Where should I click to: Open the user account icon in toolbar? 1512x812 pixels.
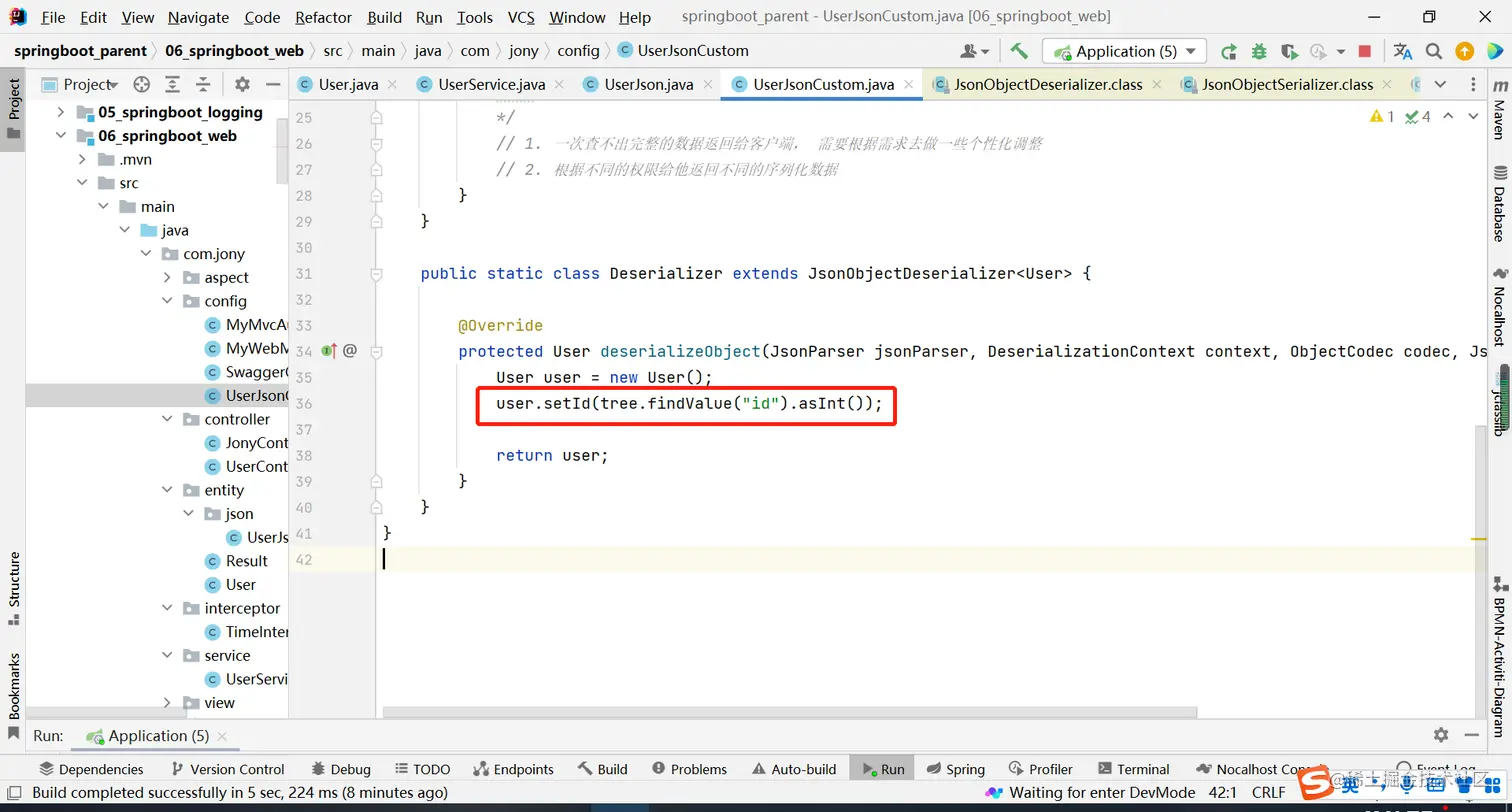click(974, 51)
